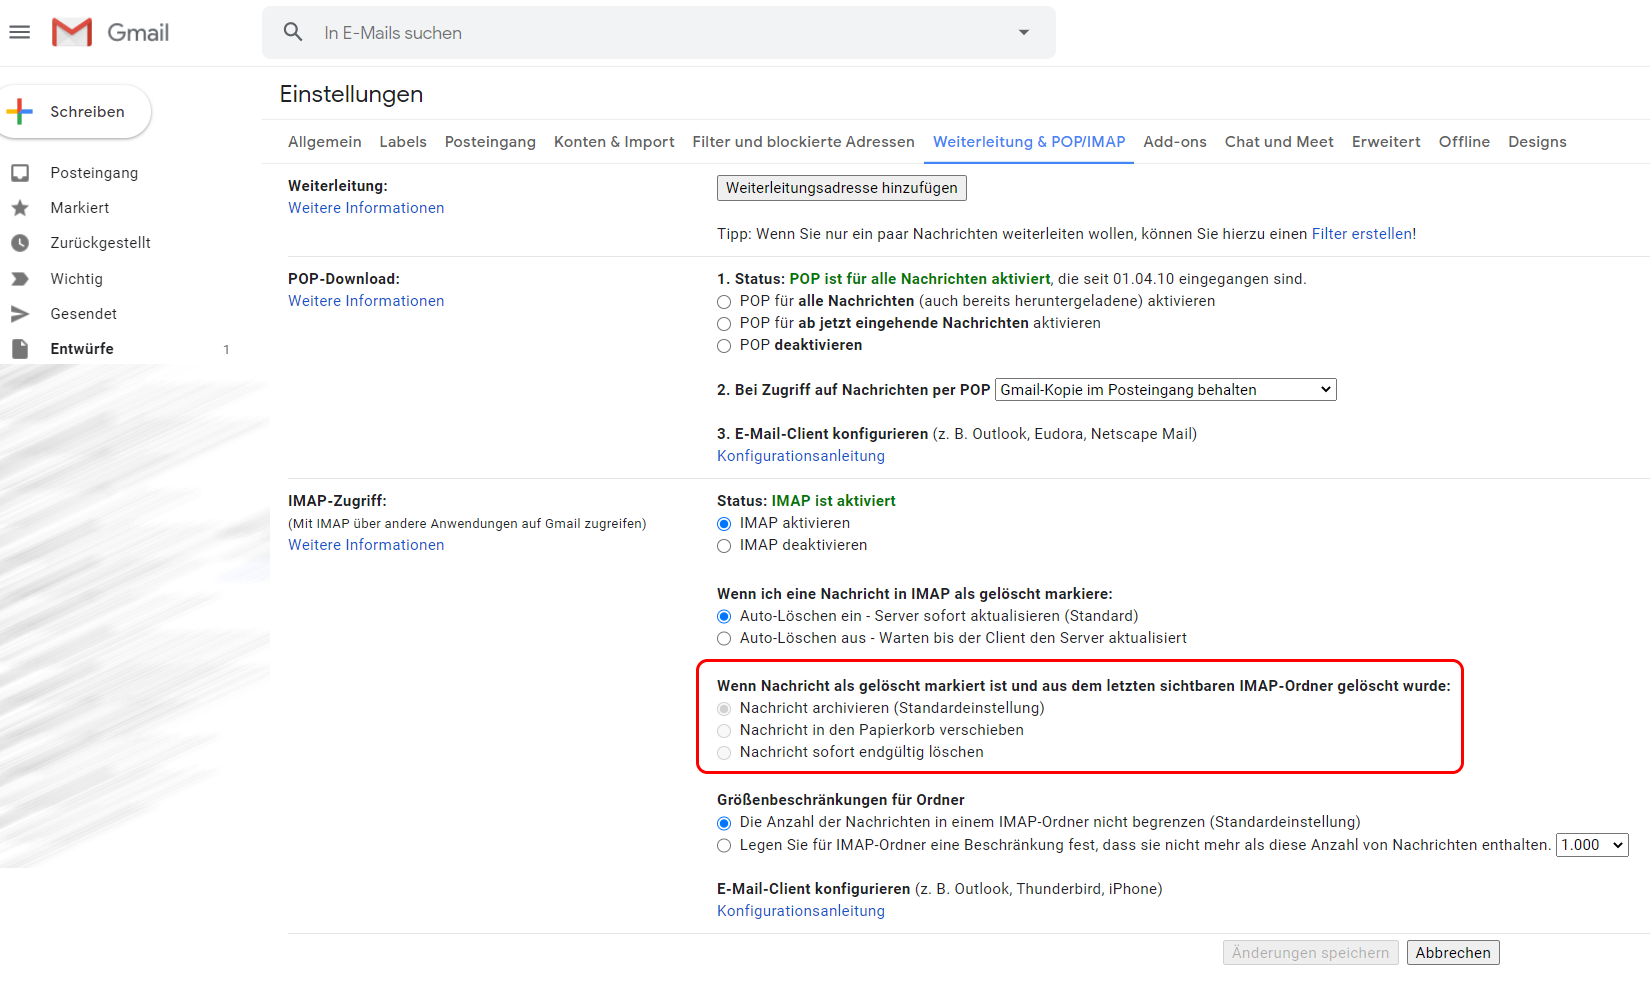This screenshot has width=1650, height=987.
Task: Select Auto-Löschen aus option
Action: (724, 639)
